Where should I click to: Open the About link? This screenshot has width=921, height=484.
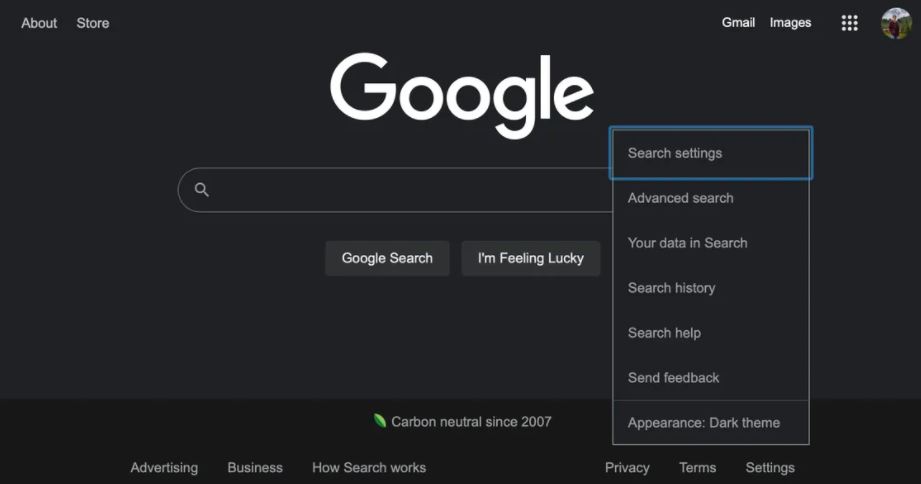(39, 23)
